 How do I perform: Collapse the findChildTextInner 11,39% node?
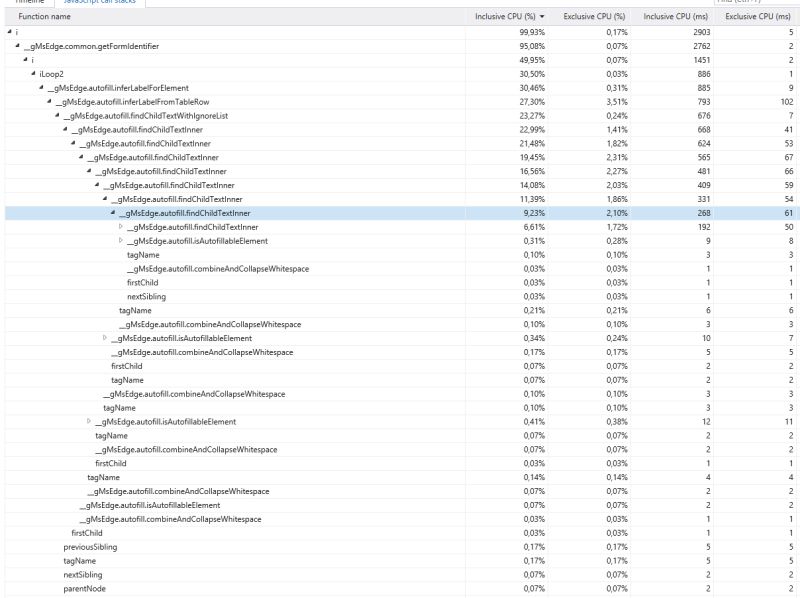tap(105, 199)
